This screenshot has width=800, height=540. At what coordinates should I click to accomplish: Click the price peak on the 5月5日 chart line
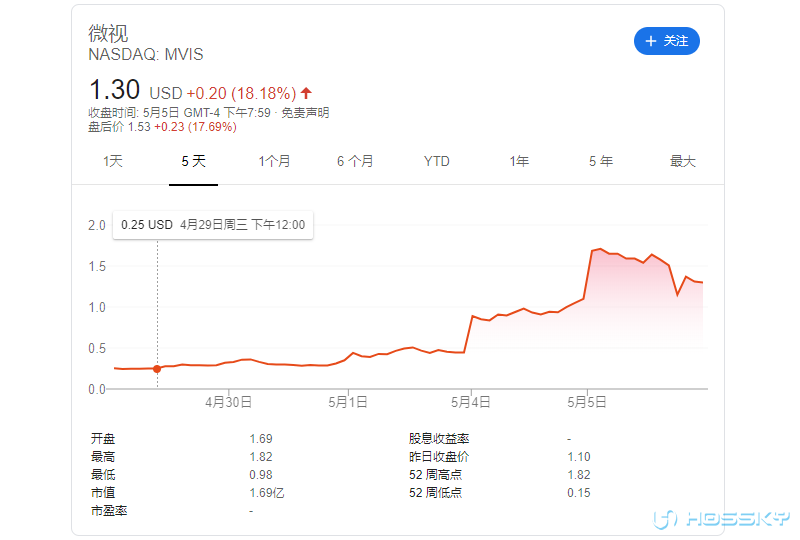601,249
